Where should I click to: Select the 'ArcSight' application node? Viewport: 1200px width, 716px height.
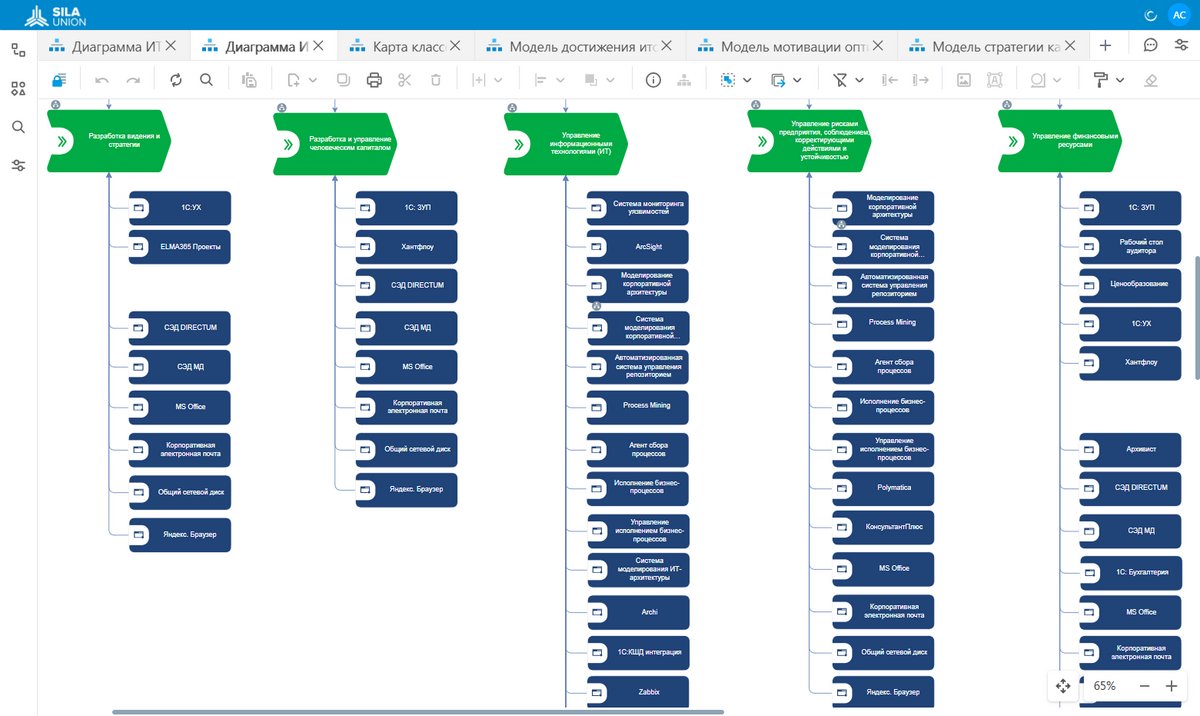pyautogui.click(x=638, y=246)
